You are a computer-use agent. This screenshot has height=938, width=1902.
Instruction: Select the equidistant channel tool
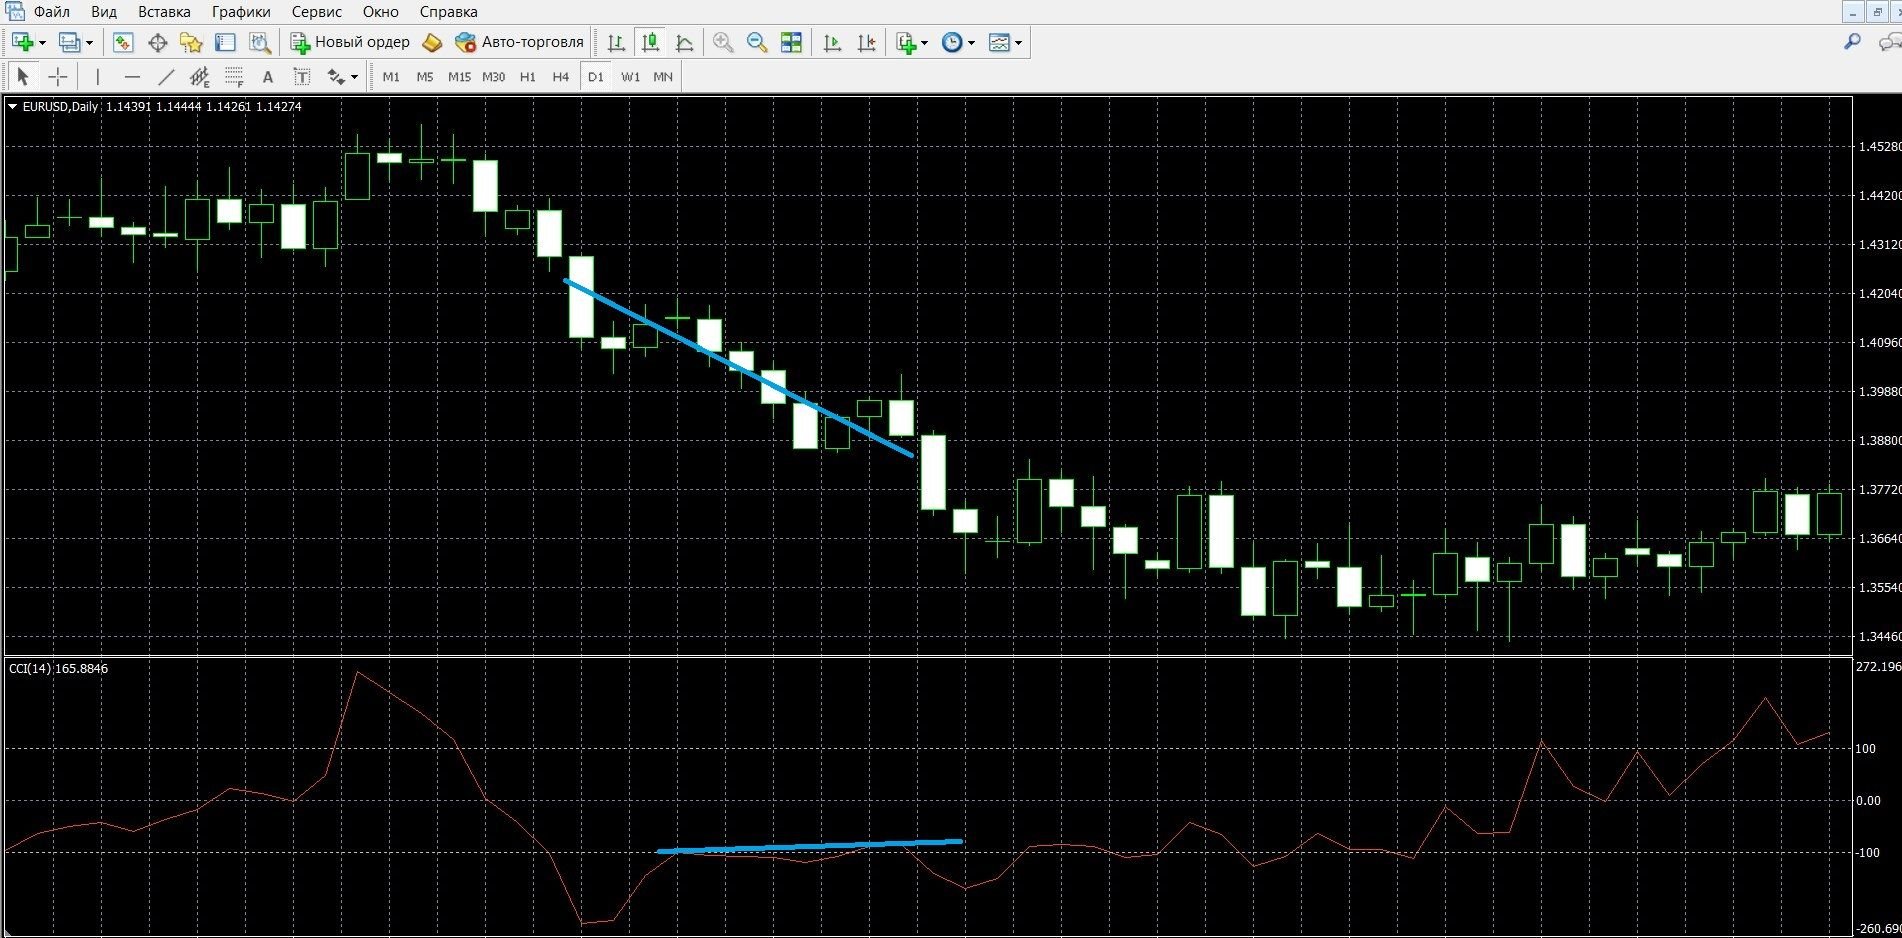(200, 76)
